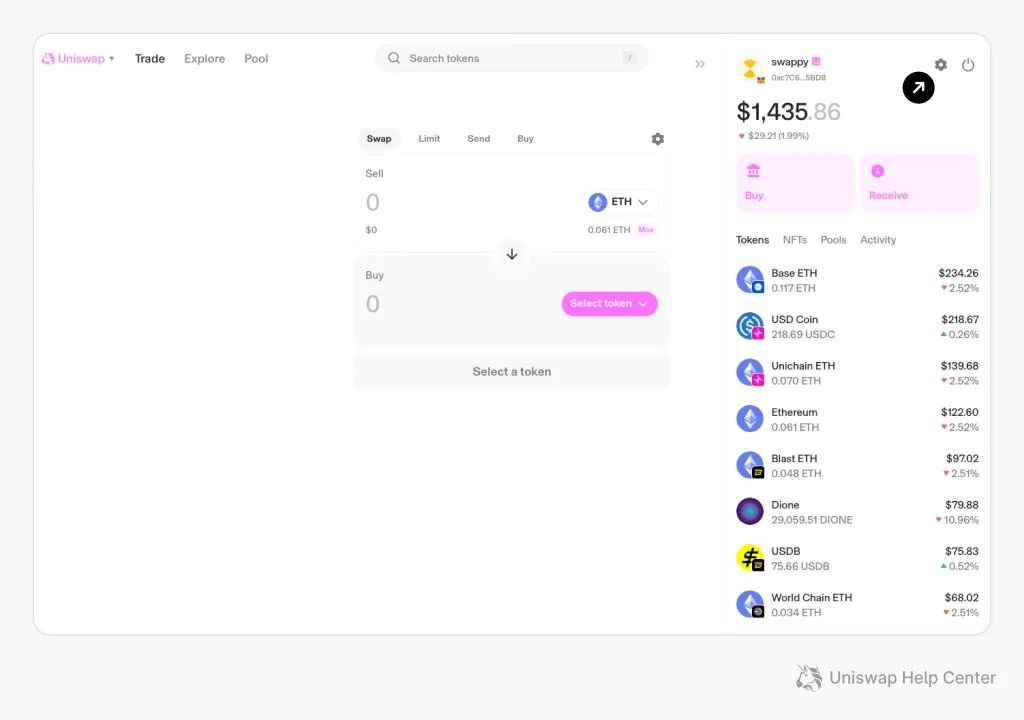Screen dimensions: 1024x720
Task: Open the pink Select token dropdown
Action: point(609,304)
